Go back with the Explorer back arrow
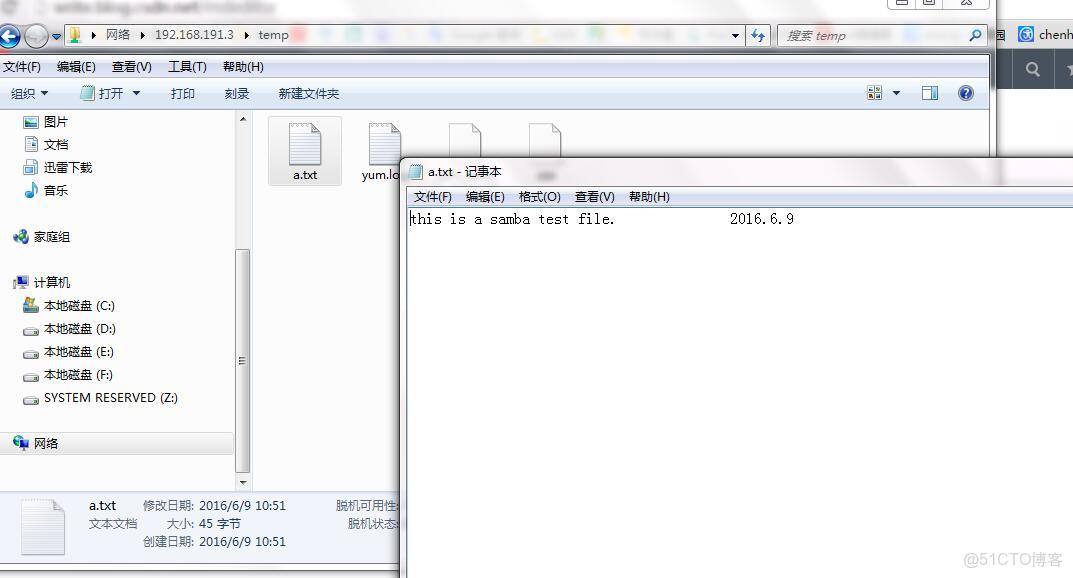1073x578 pixels. coord(9,36)
